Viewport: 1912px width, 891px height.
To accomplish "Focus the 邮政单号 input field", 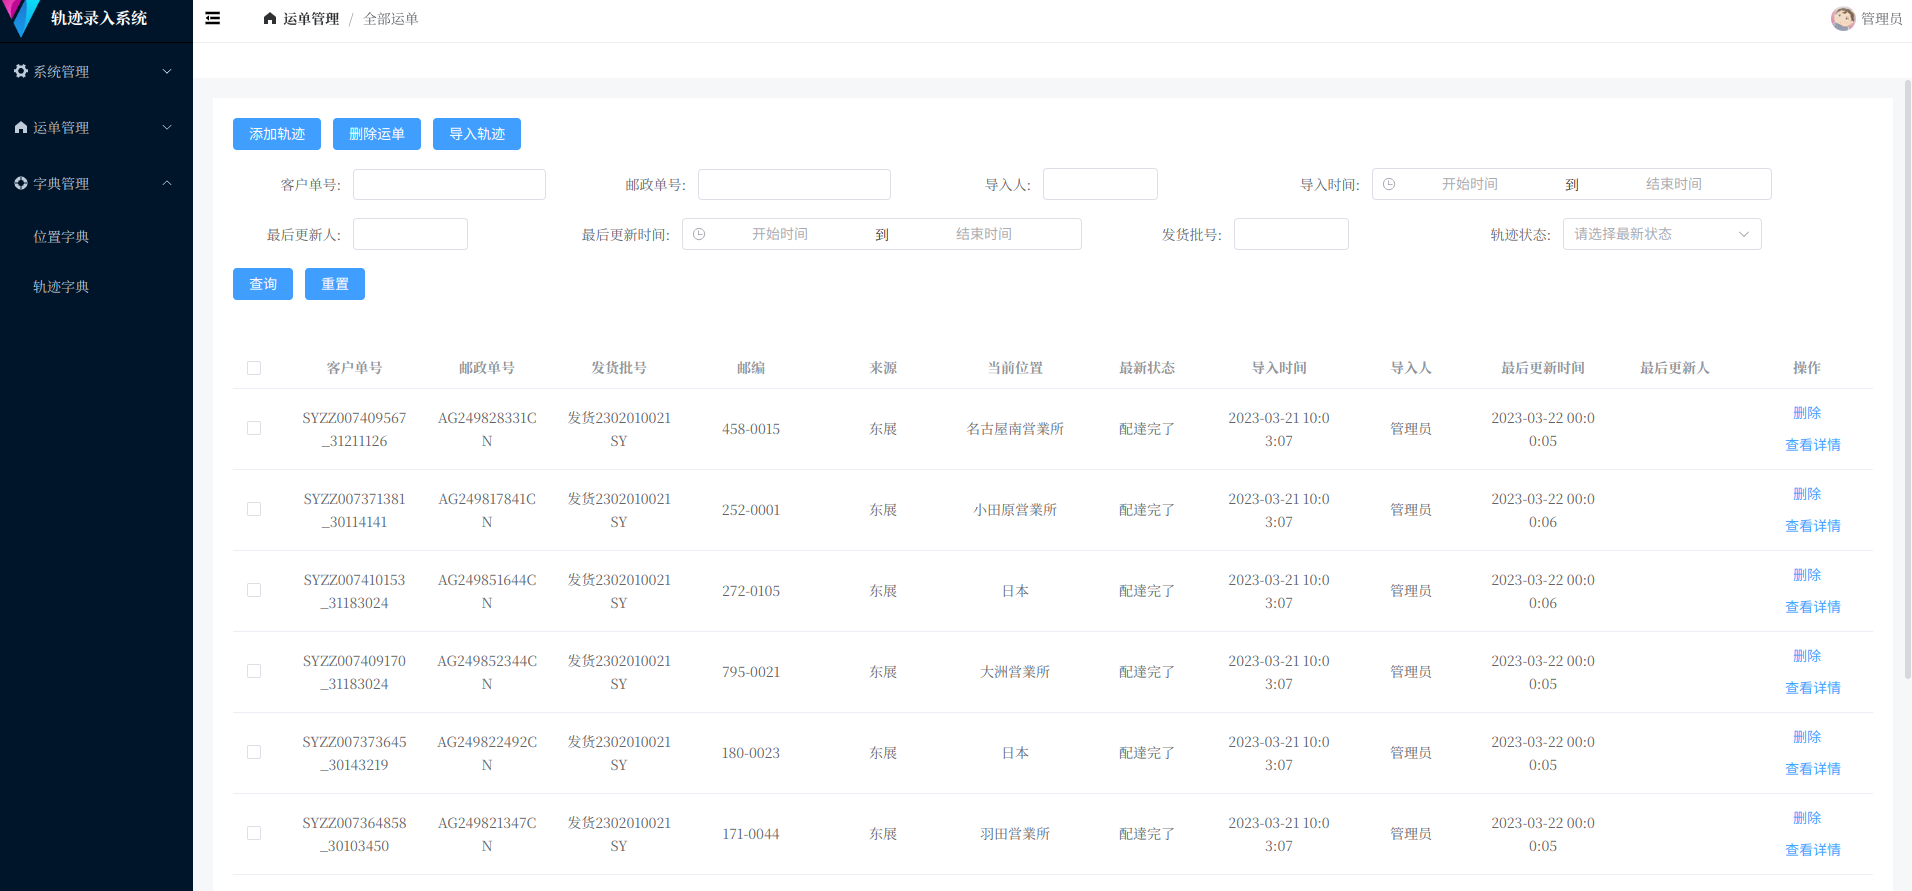I will (x=794, y=184).
